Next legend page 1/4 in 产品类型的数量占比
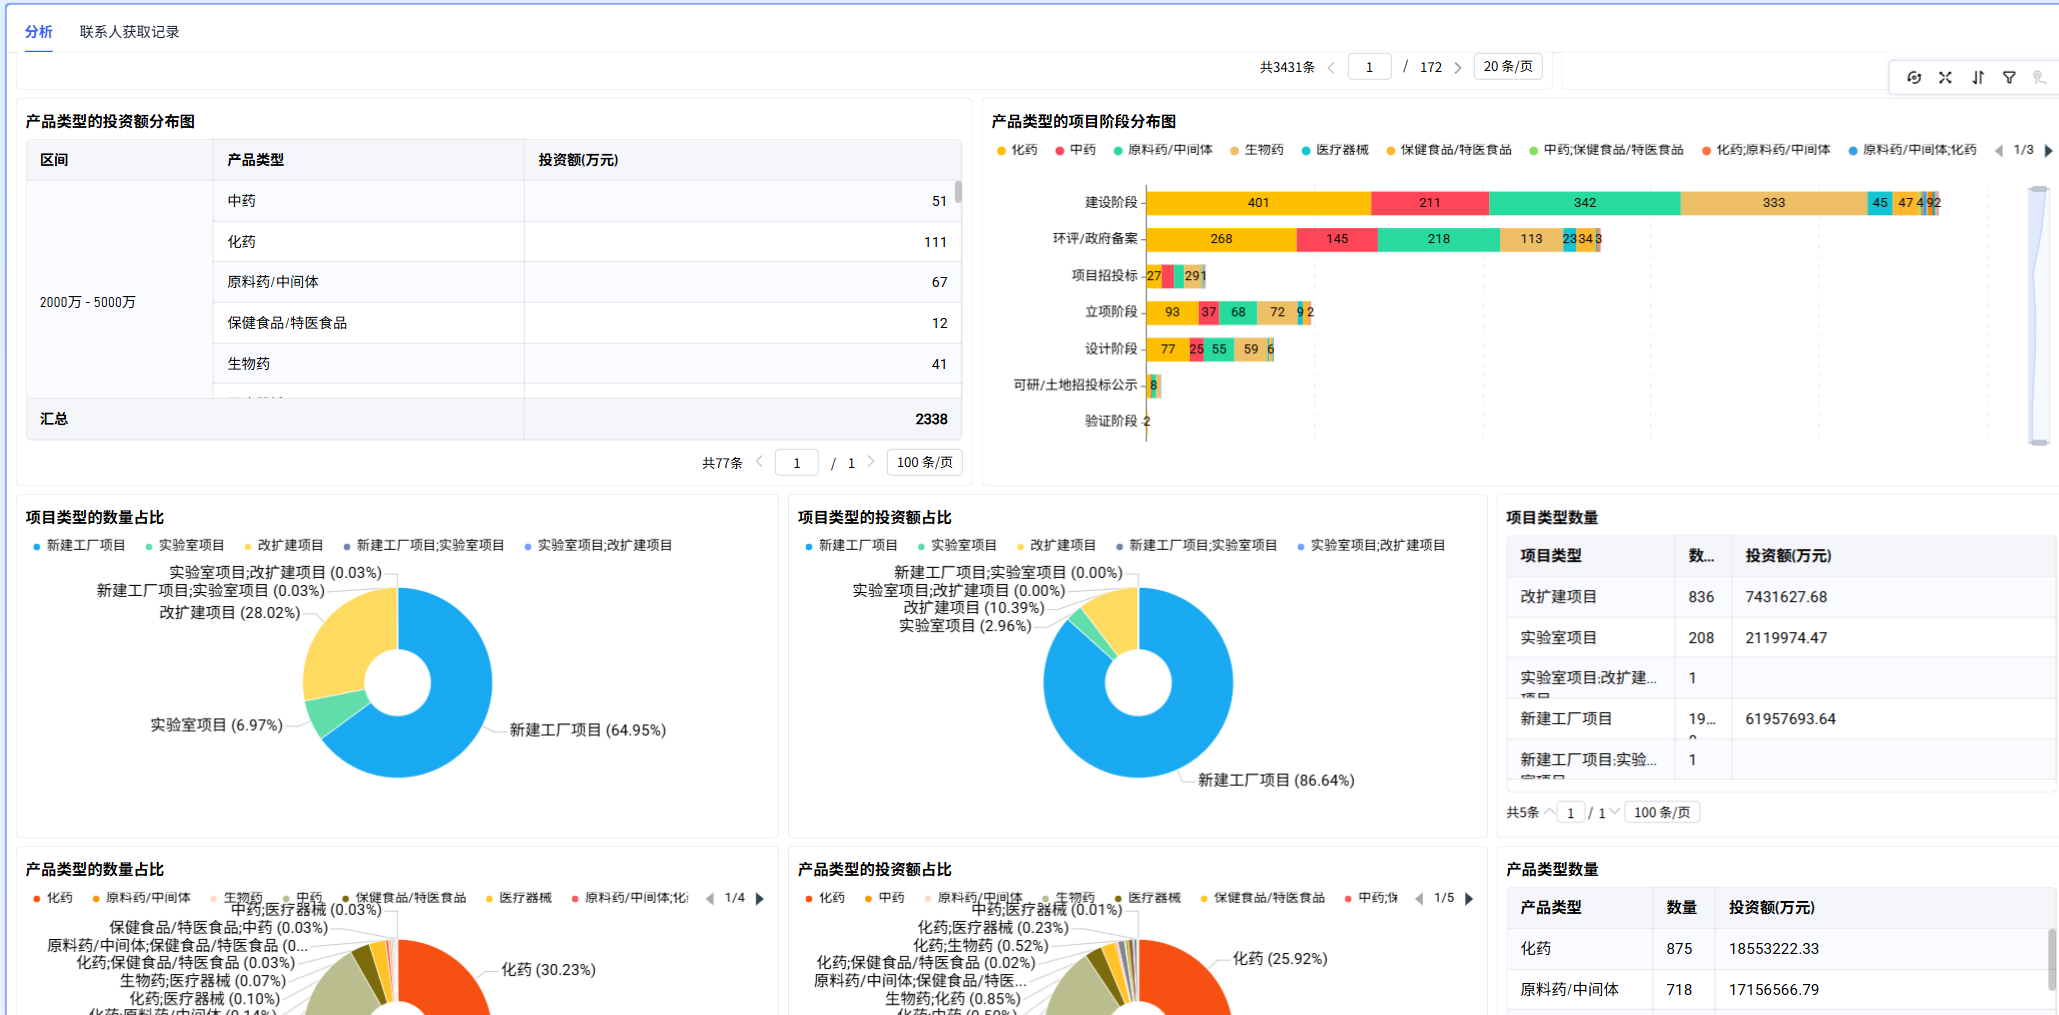Image resolution: width=2059 pixels, height=1015 pixels. 760,899
